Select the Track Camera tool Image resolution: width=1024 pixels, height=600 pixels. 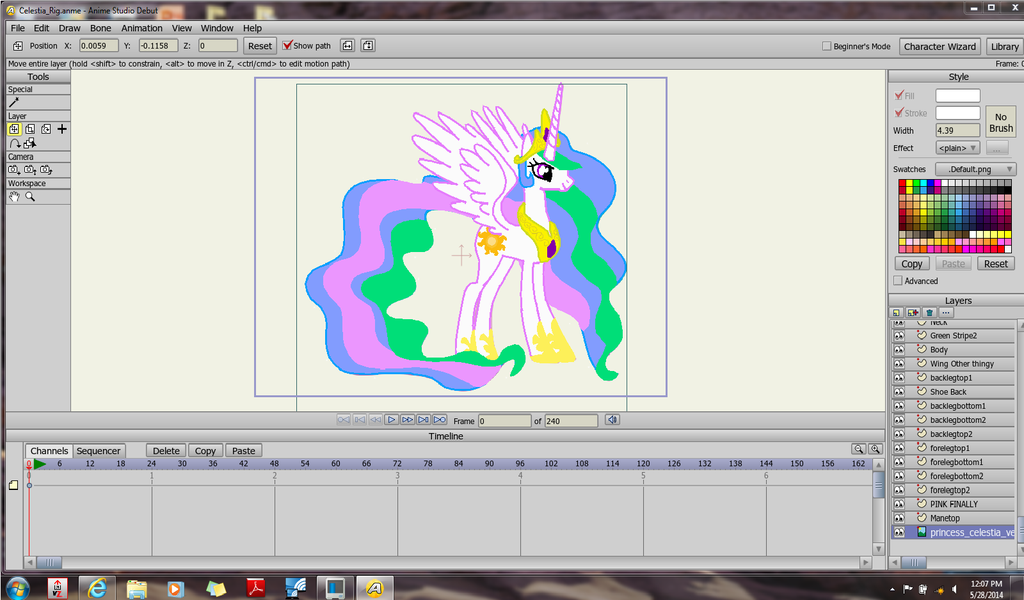(14, 170)
